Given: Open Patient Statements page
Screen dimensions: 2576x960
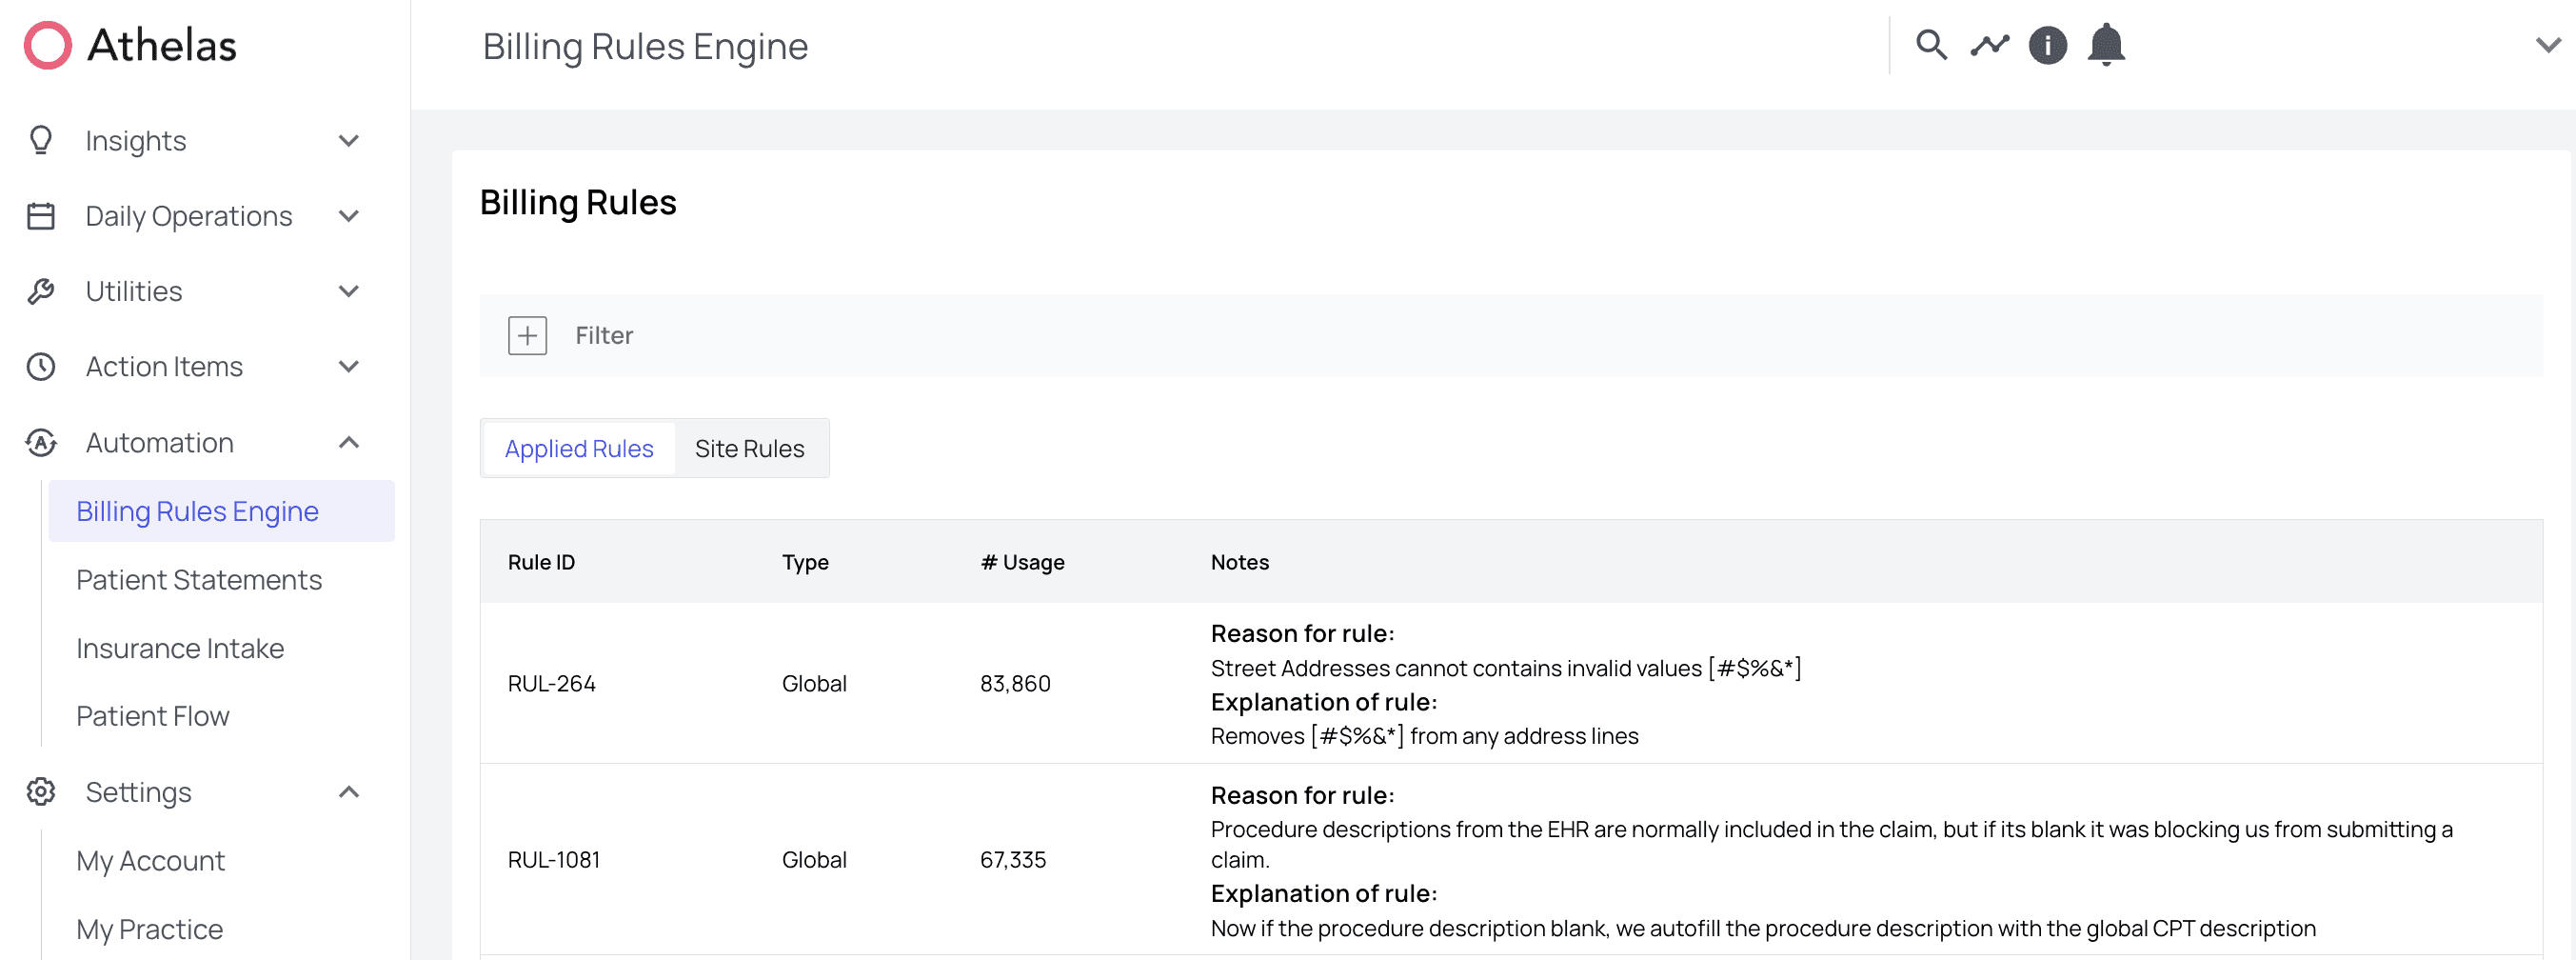Looking at the screenshot, I should coord(199,580).
